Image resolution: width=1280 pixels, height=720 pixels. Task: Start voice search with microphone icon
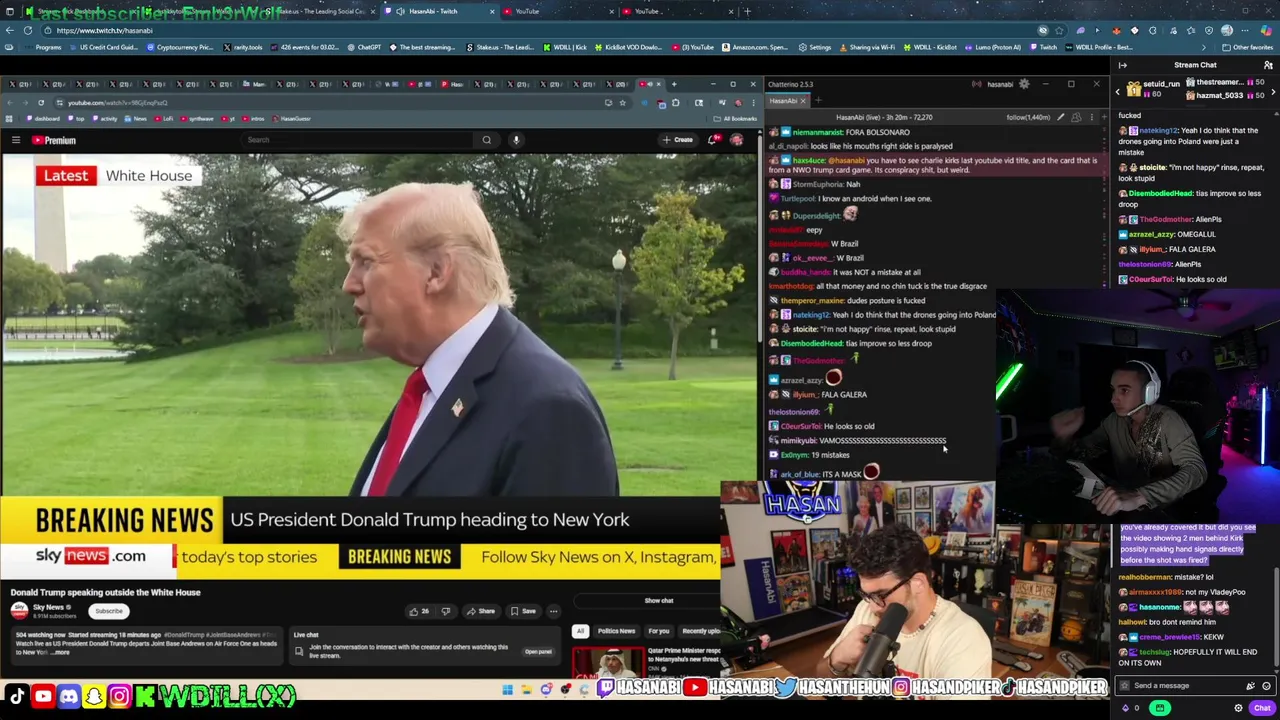tap(516, 140)
